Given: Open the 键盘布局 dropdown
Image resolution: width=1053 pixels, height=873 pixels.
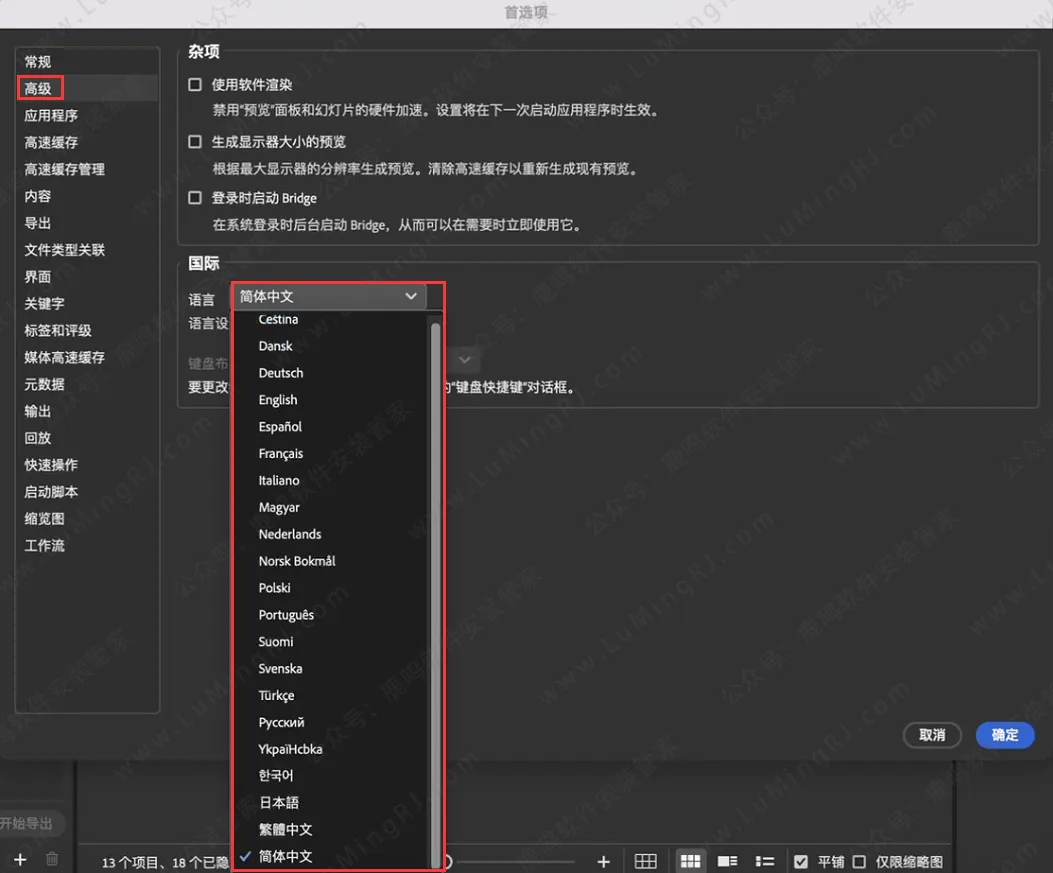Looking at the screenshot, I should point(463,360).
